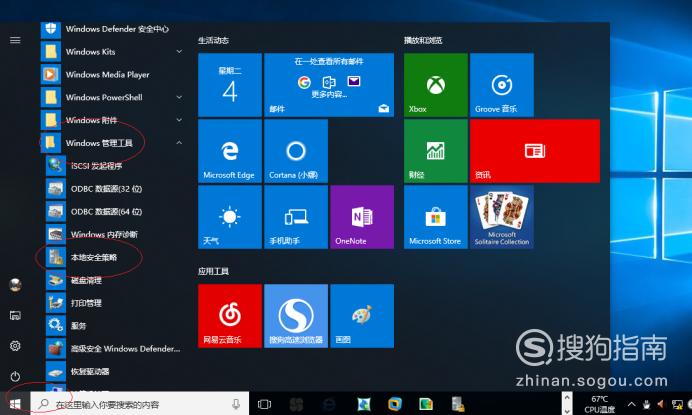Open the Pictures shortcut in Start sidebar
This screenshot has height=415, width=692.
click(15, 315)
